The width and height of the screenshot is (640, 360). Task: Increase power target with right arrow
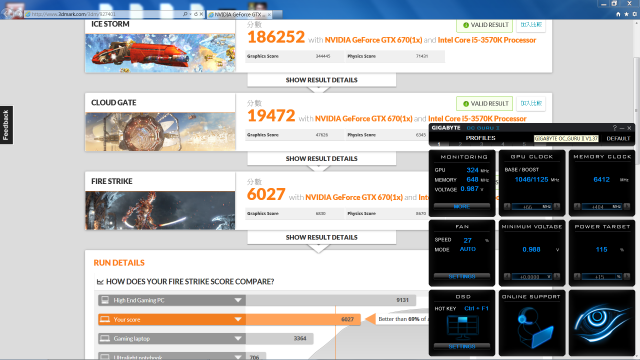(627, 277)
